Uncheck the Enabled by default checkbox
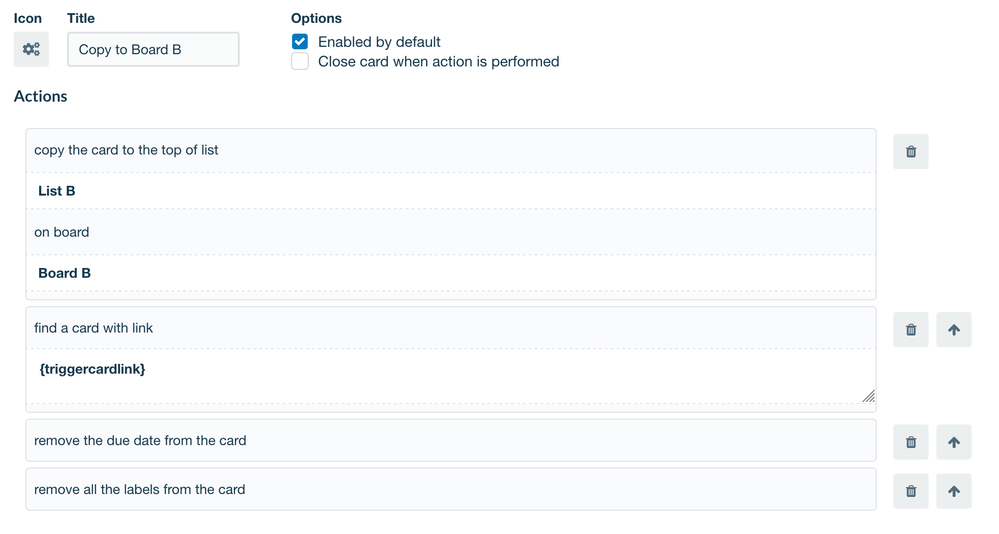The image size is (999, 534). pos(300,42)
